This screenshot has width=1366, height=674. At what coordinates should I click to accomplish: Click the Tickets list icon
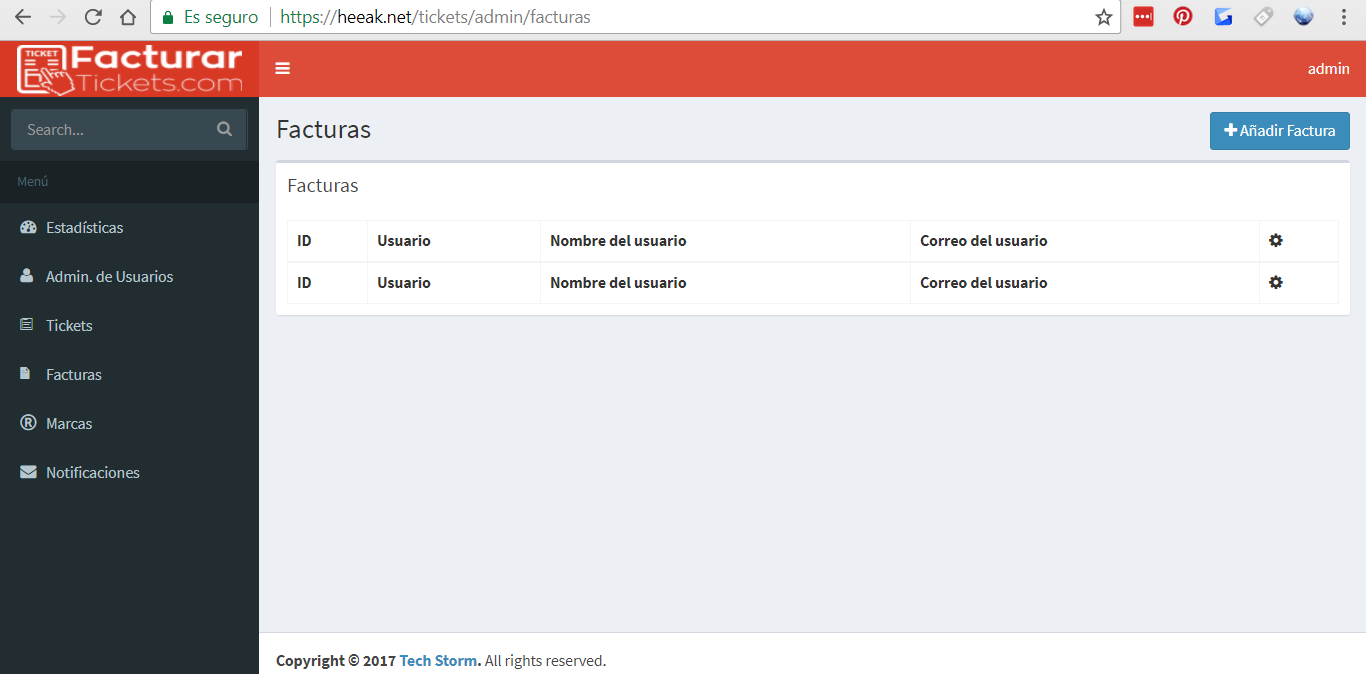27,325
